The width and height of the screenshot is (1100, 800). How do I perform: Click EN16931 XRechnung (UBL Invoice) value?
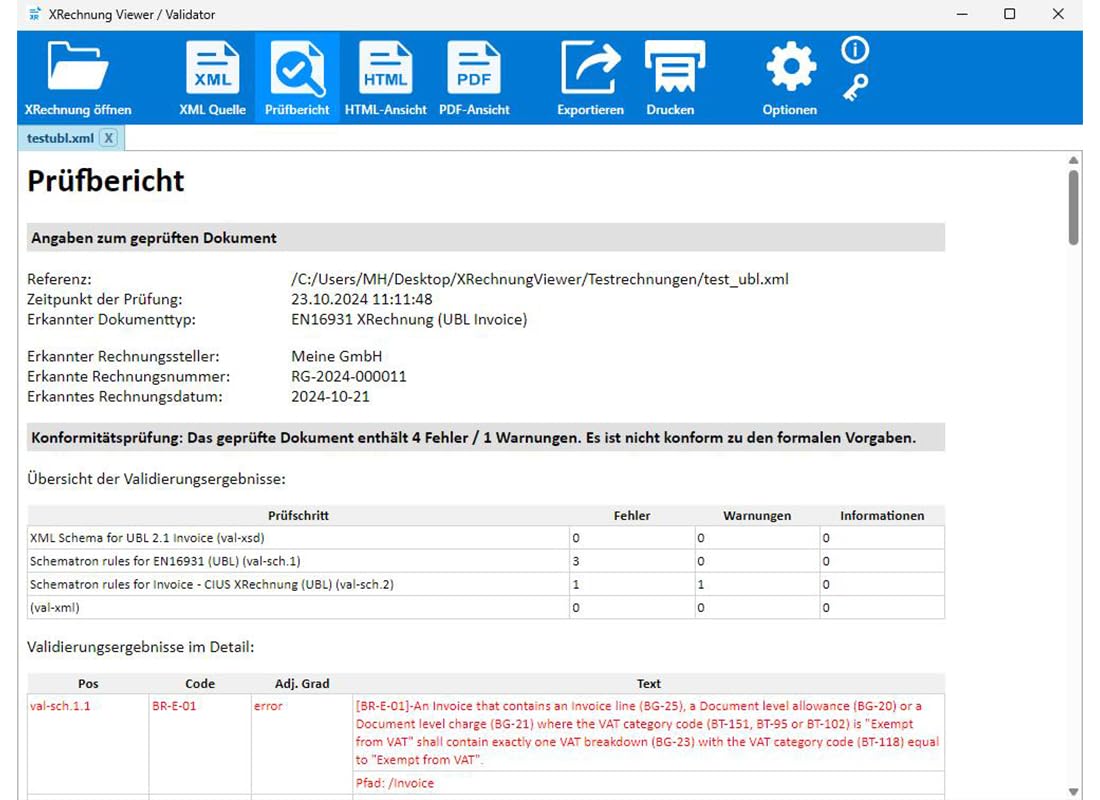(409, 320)
